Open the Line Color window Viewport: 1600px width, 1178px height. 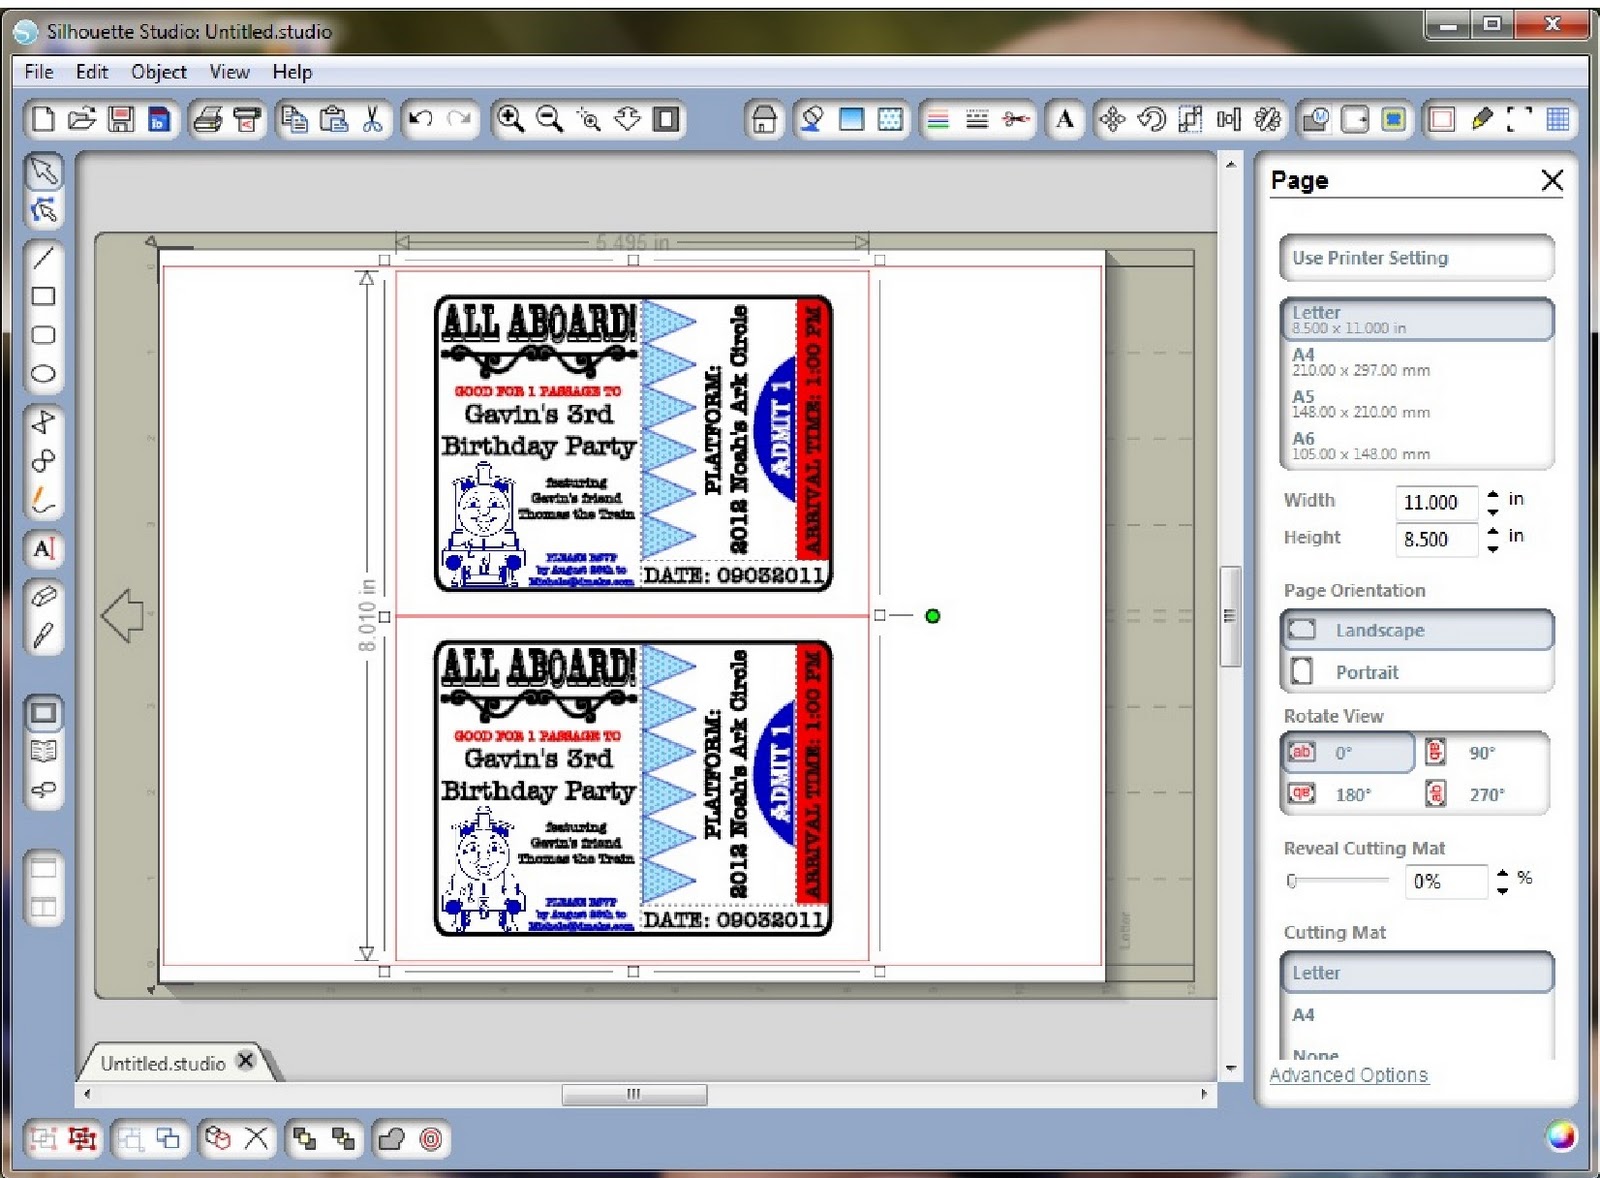pos(938,120)
